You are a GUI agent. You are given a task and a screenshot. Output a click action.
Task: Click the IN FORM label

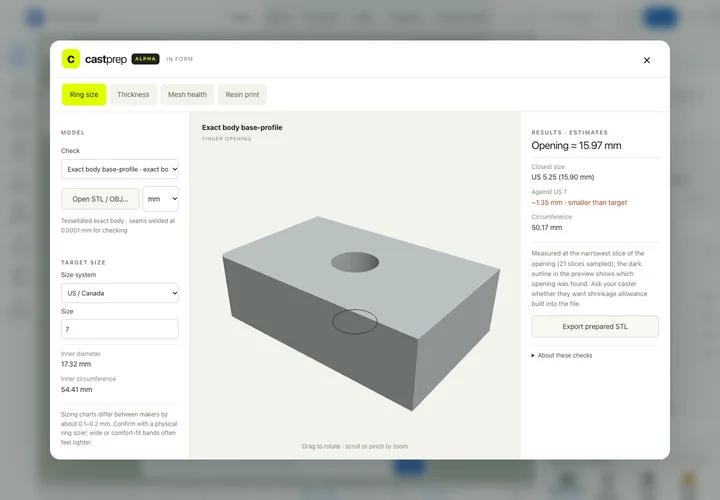click(180, 59)
